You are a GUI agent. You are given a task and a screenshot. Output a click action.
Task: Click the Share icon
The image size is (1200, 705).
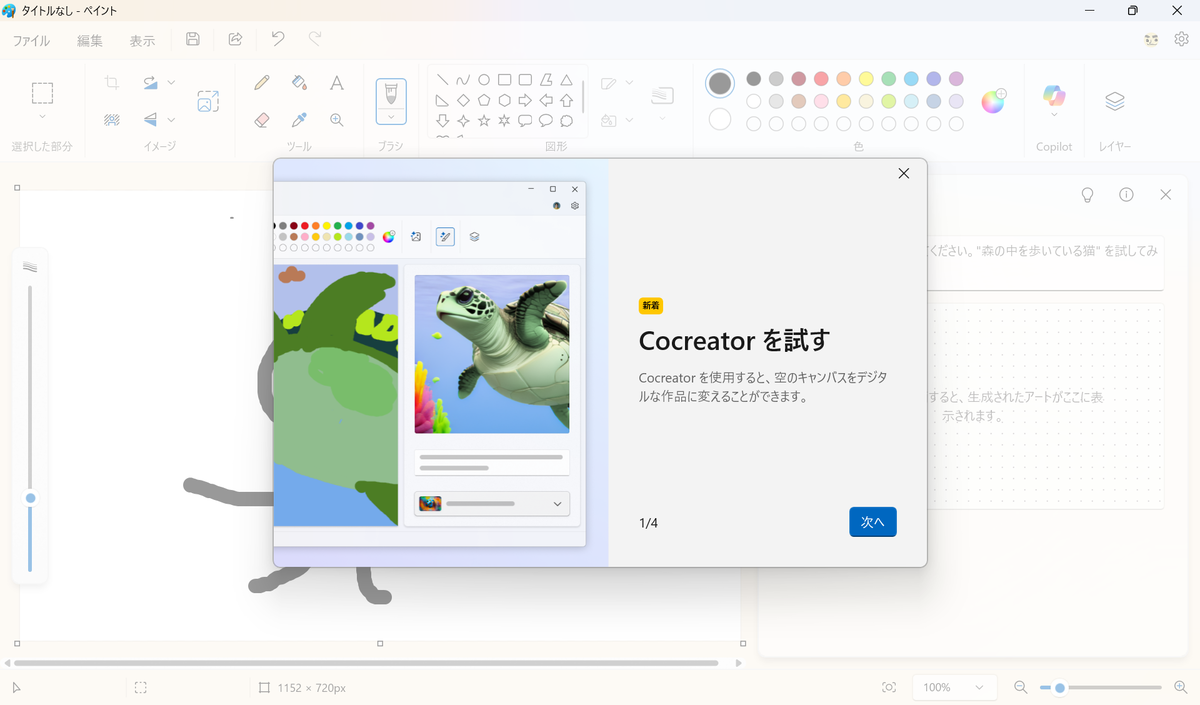click(x=235, y=39)
